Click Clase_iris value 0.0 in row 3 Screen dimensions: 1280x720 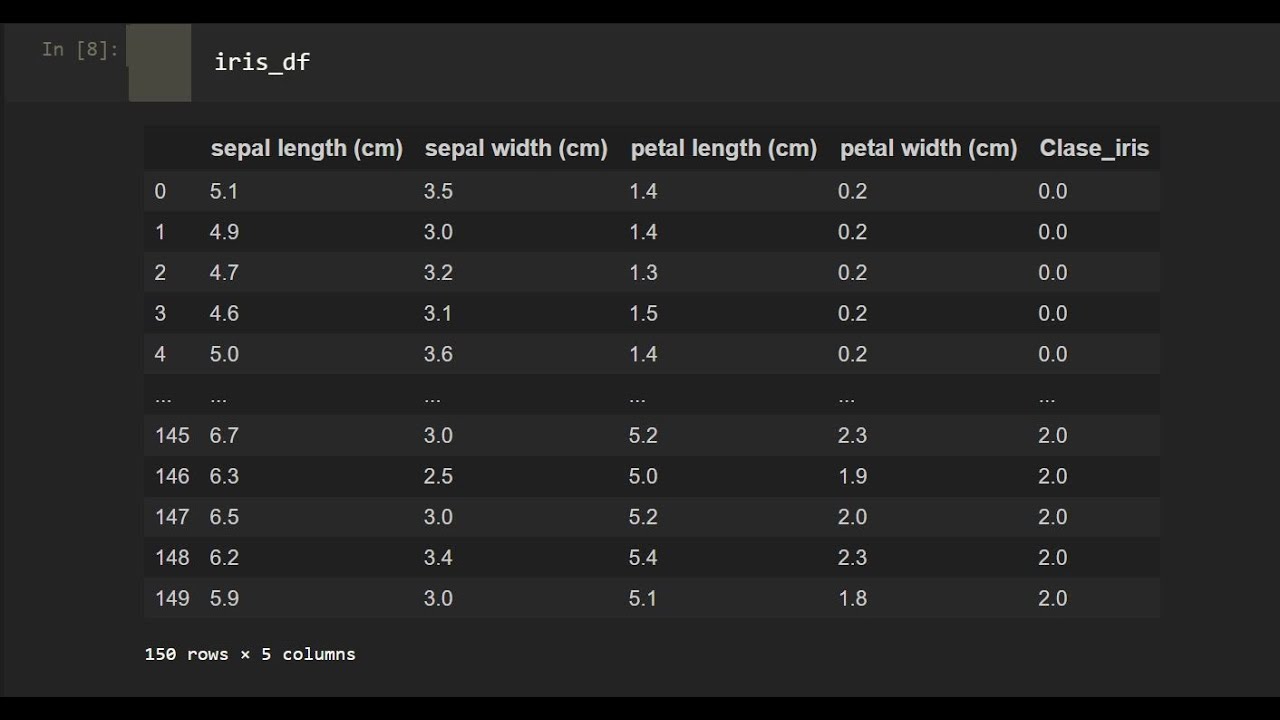(x=1052, y=313)
